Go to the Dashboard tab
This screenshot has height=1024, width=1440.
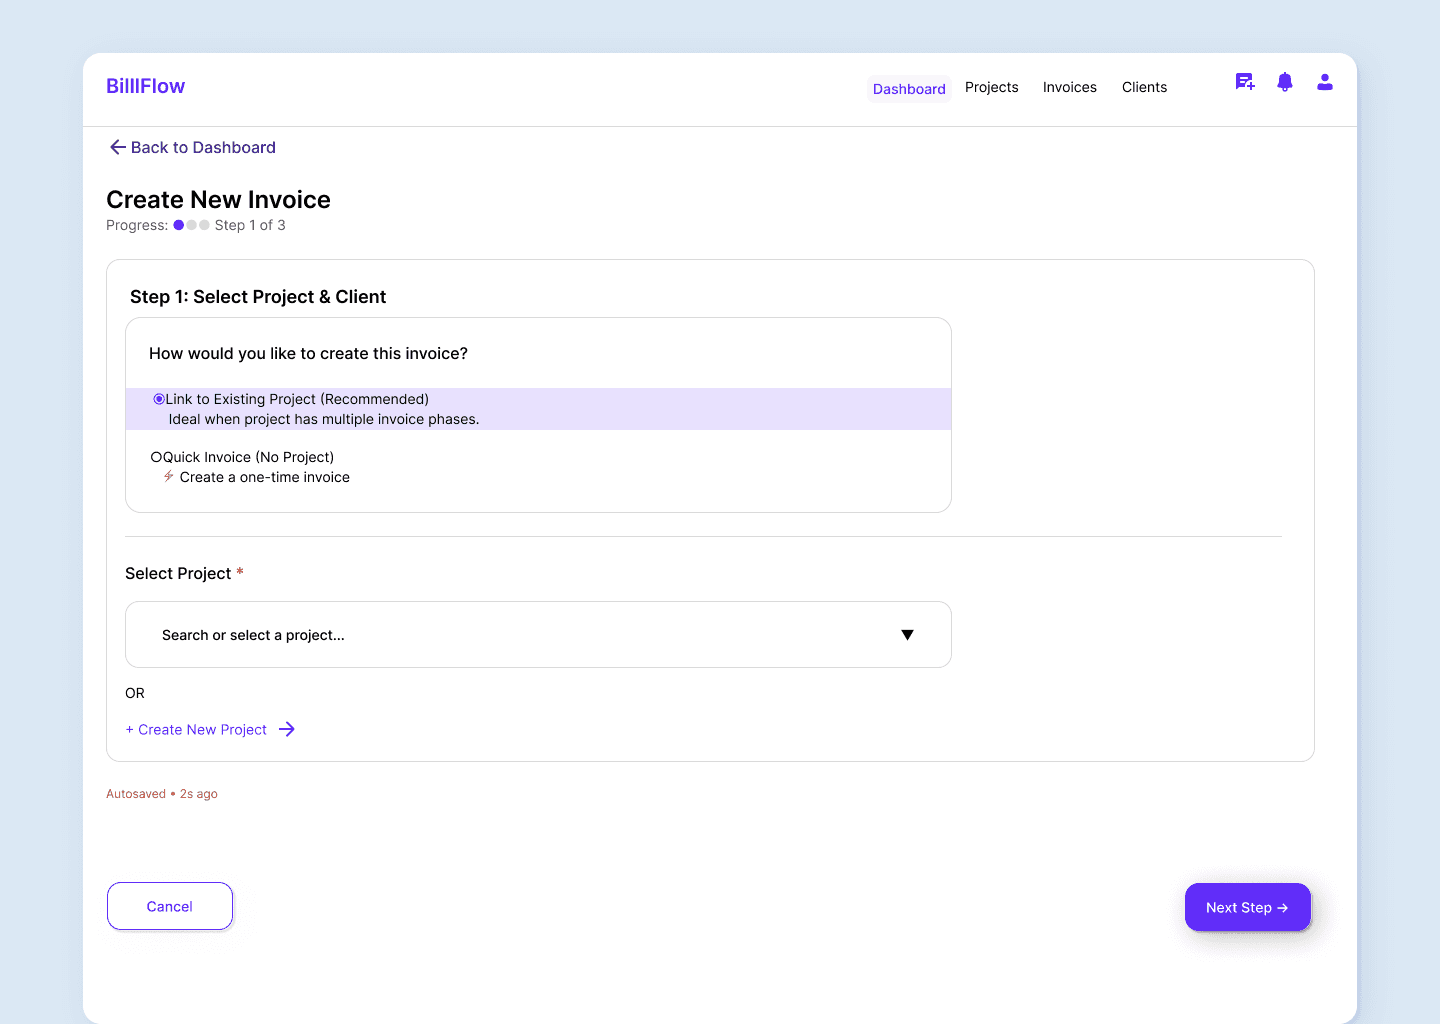(909, 89)
